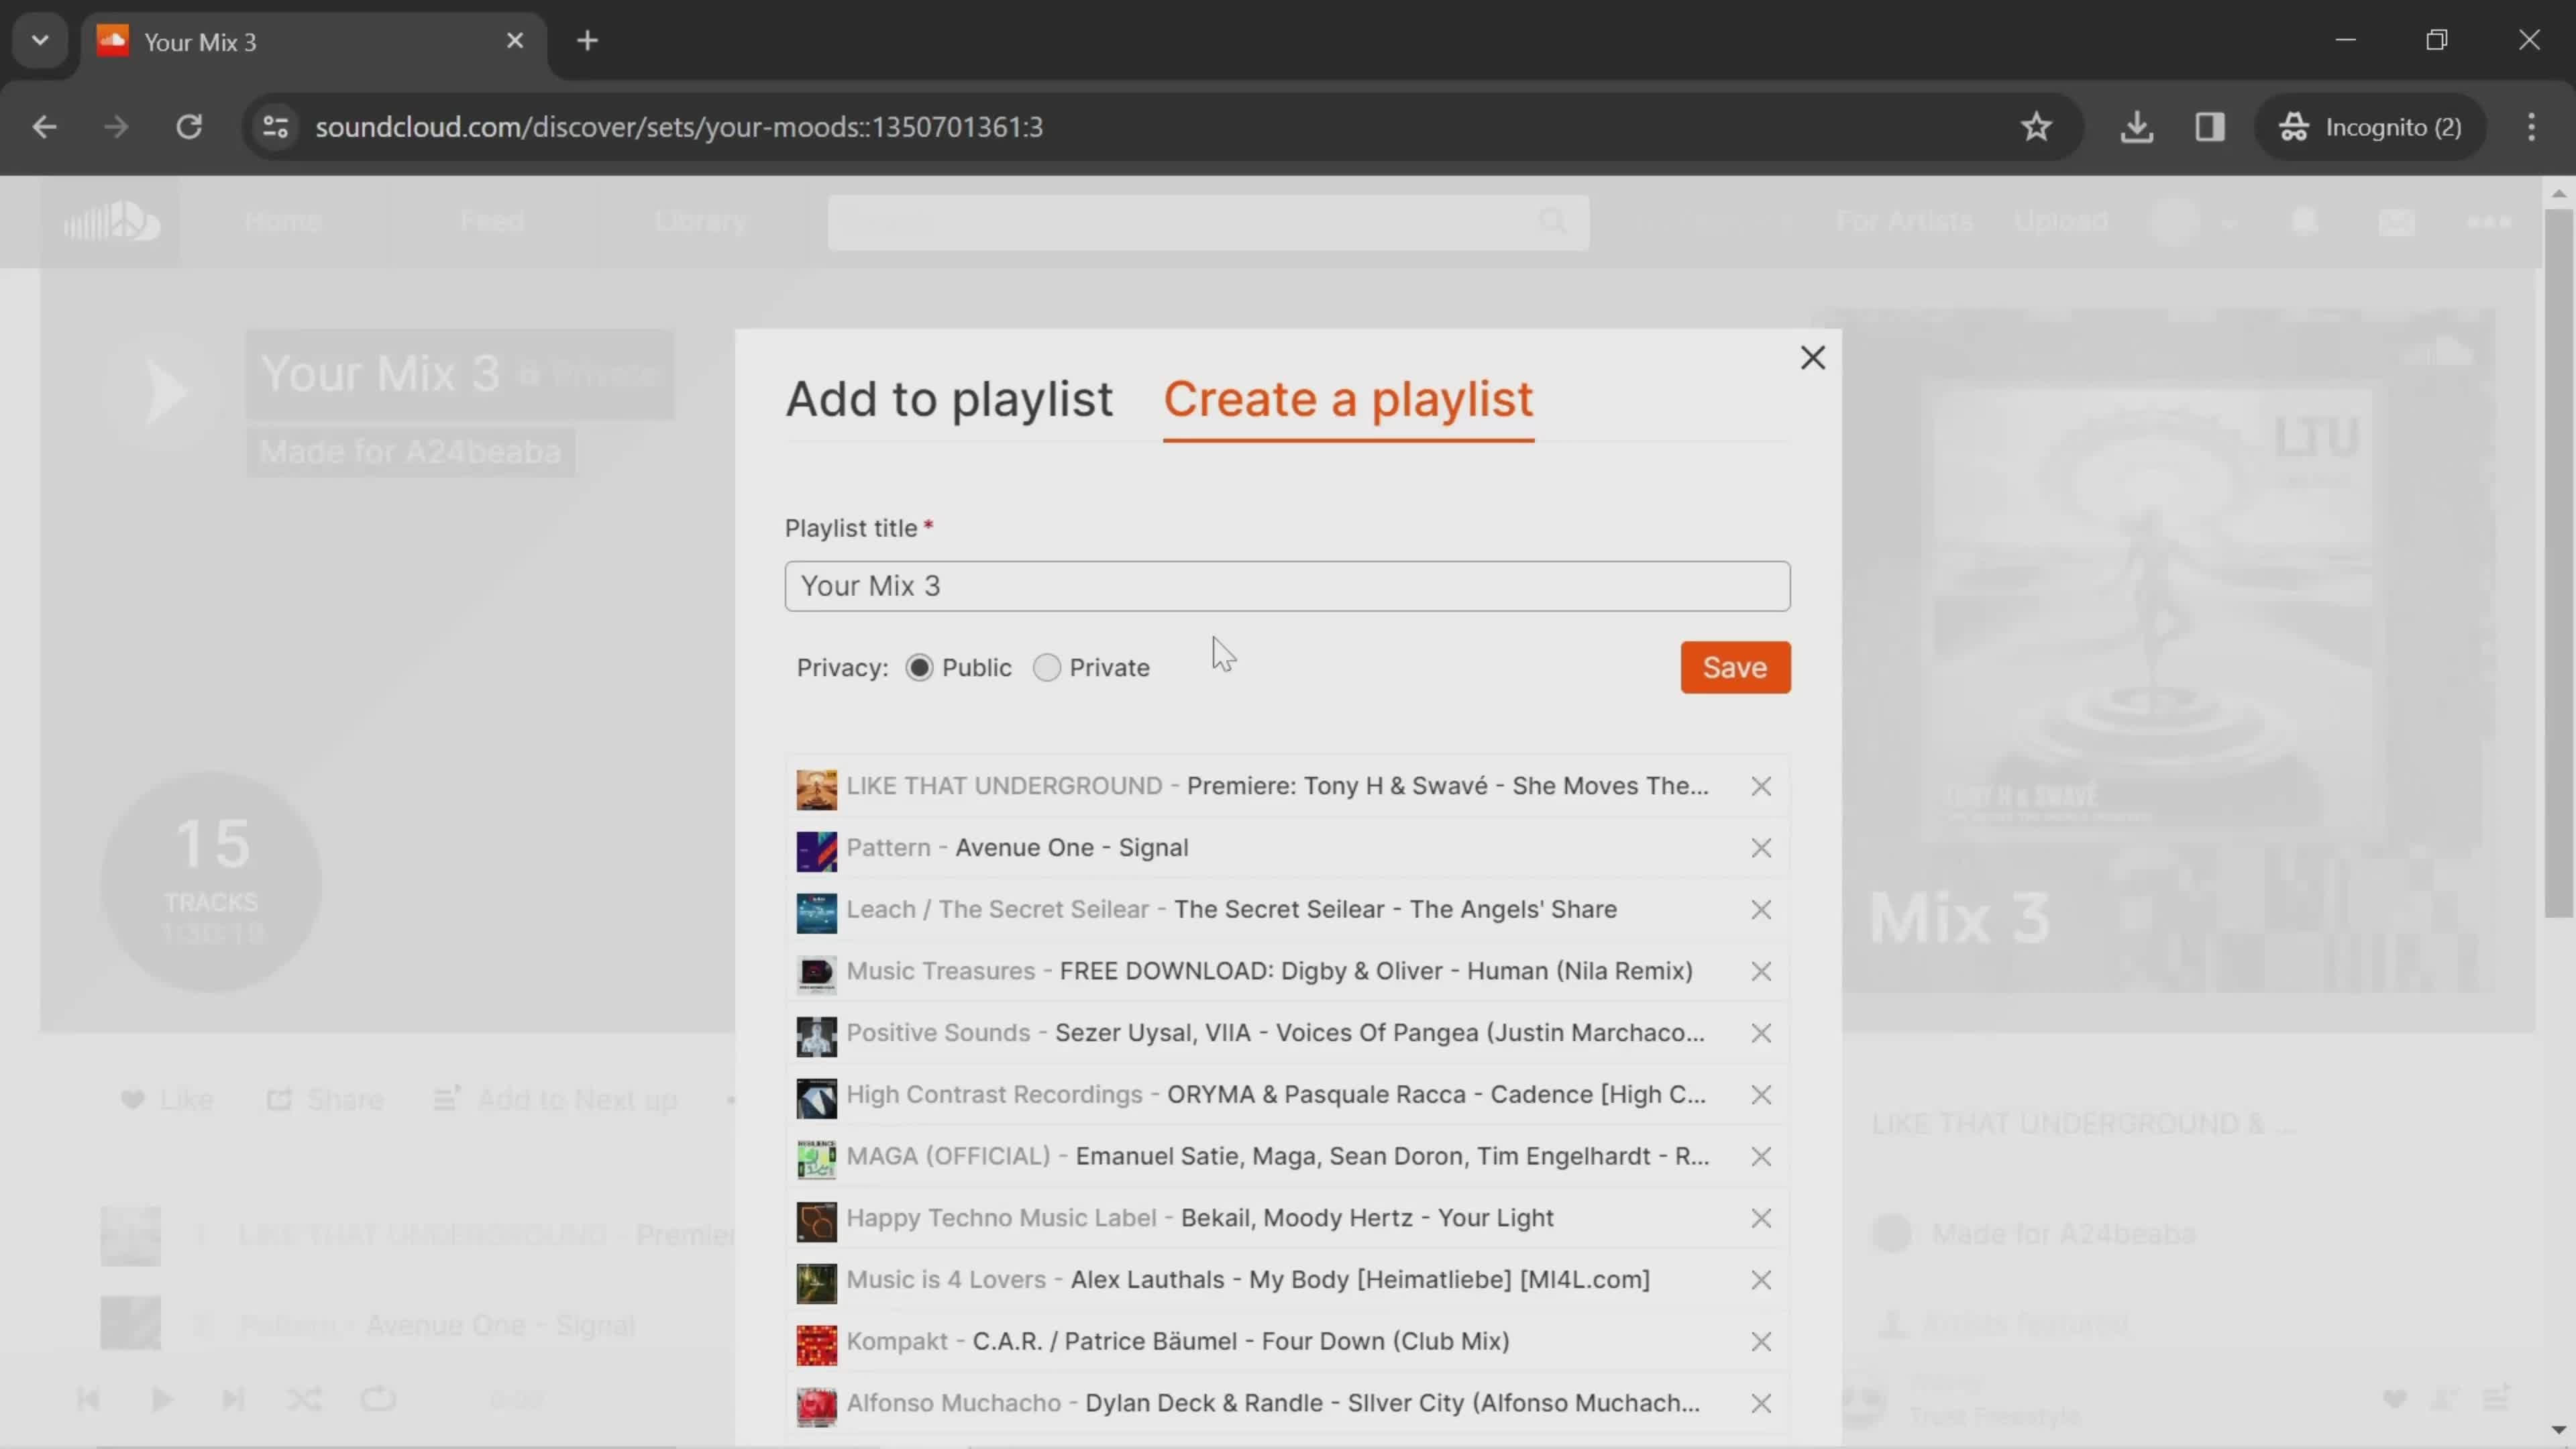Click the address bar URL
Screen dimensions: 2576x1449
click(679, 127)
